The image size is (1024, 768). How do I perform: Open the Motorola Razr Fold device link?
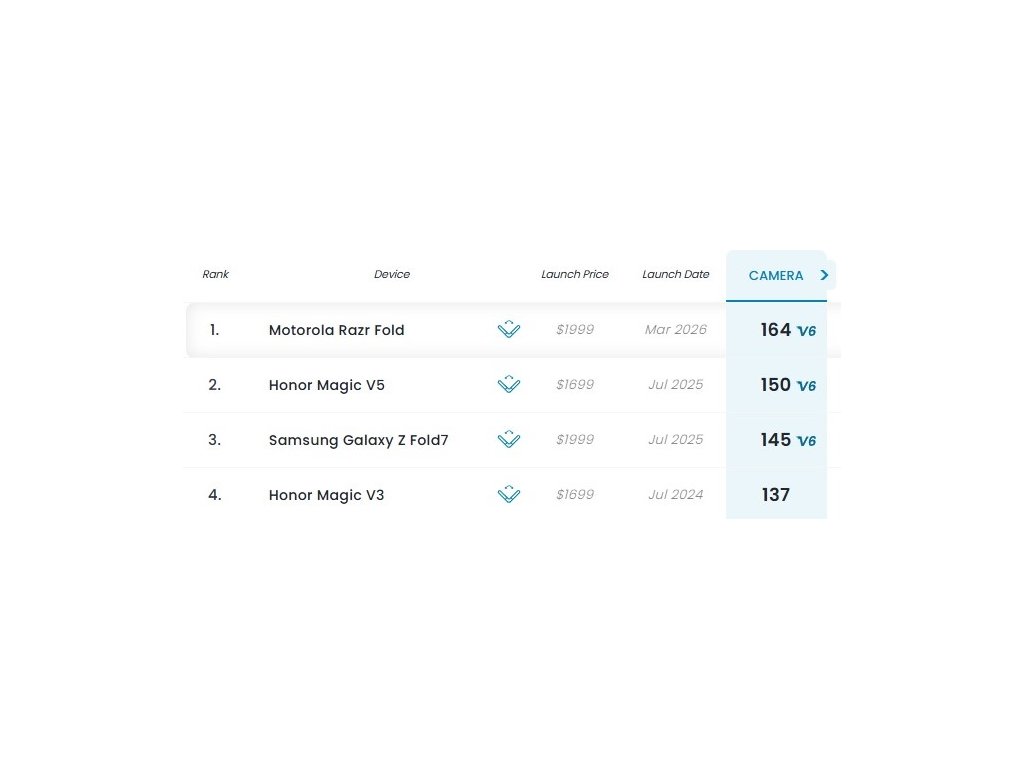(337, 330)
